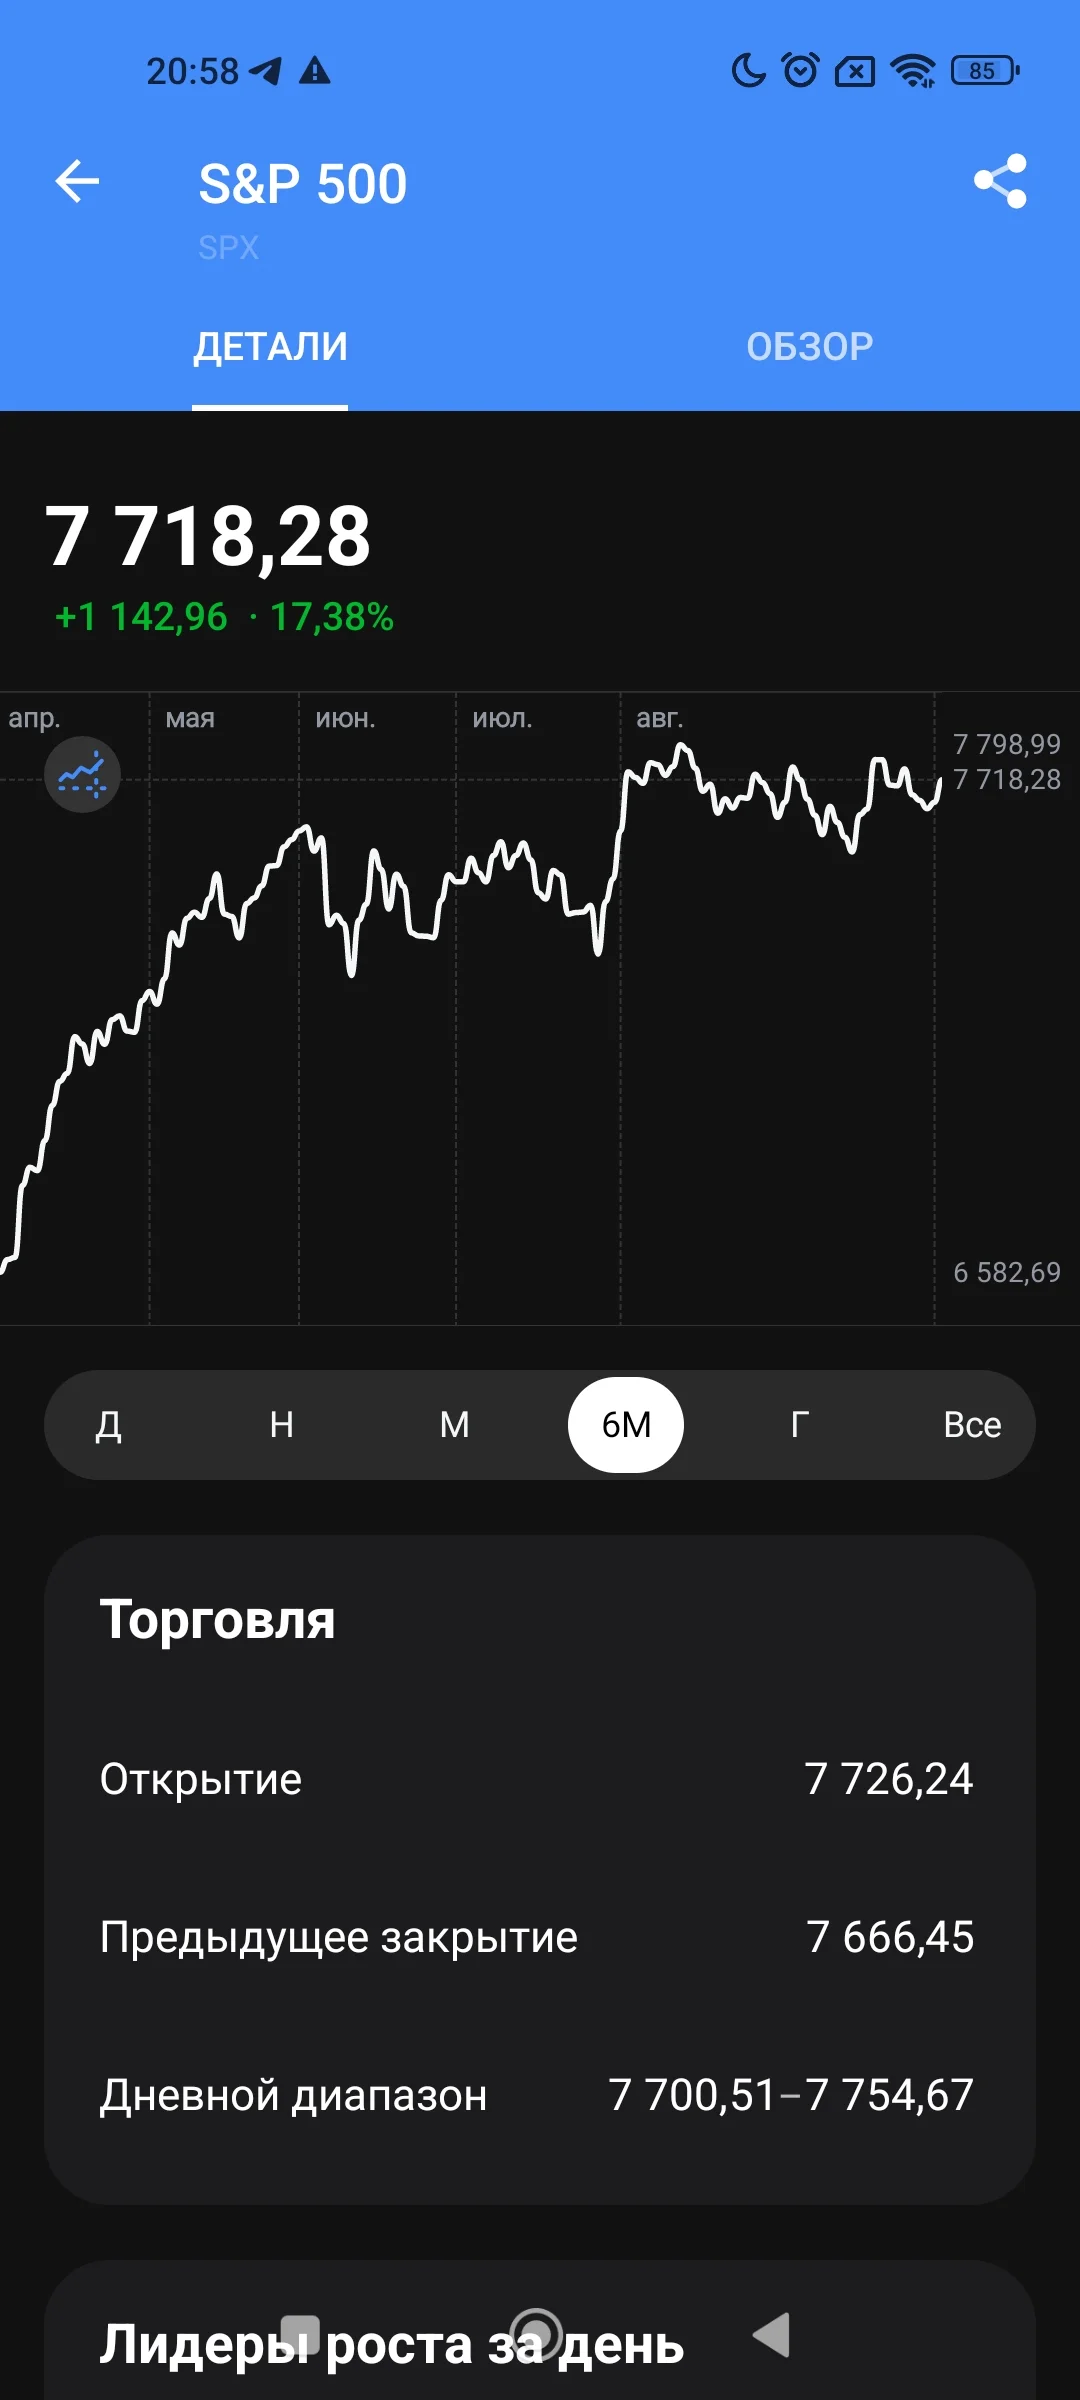Viewport: 1080px width, 2400px height.
Task: Tap the Android home circle button
Action: [536, 2335]
